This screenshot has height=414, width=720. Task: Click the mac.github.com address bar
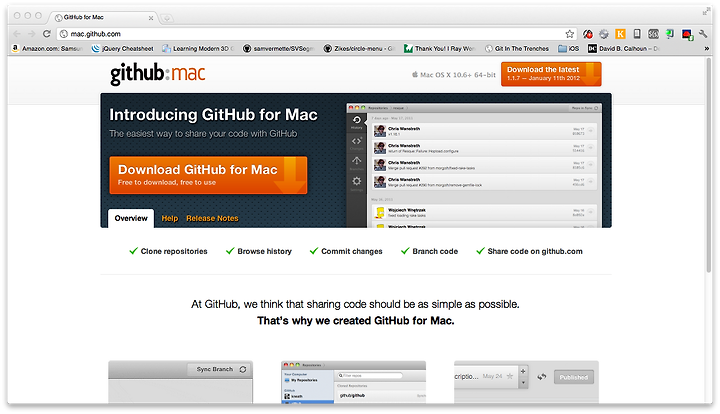tap(317, 34)
